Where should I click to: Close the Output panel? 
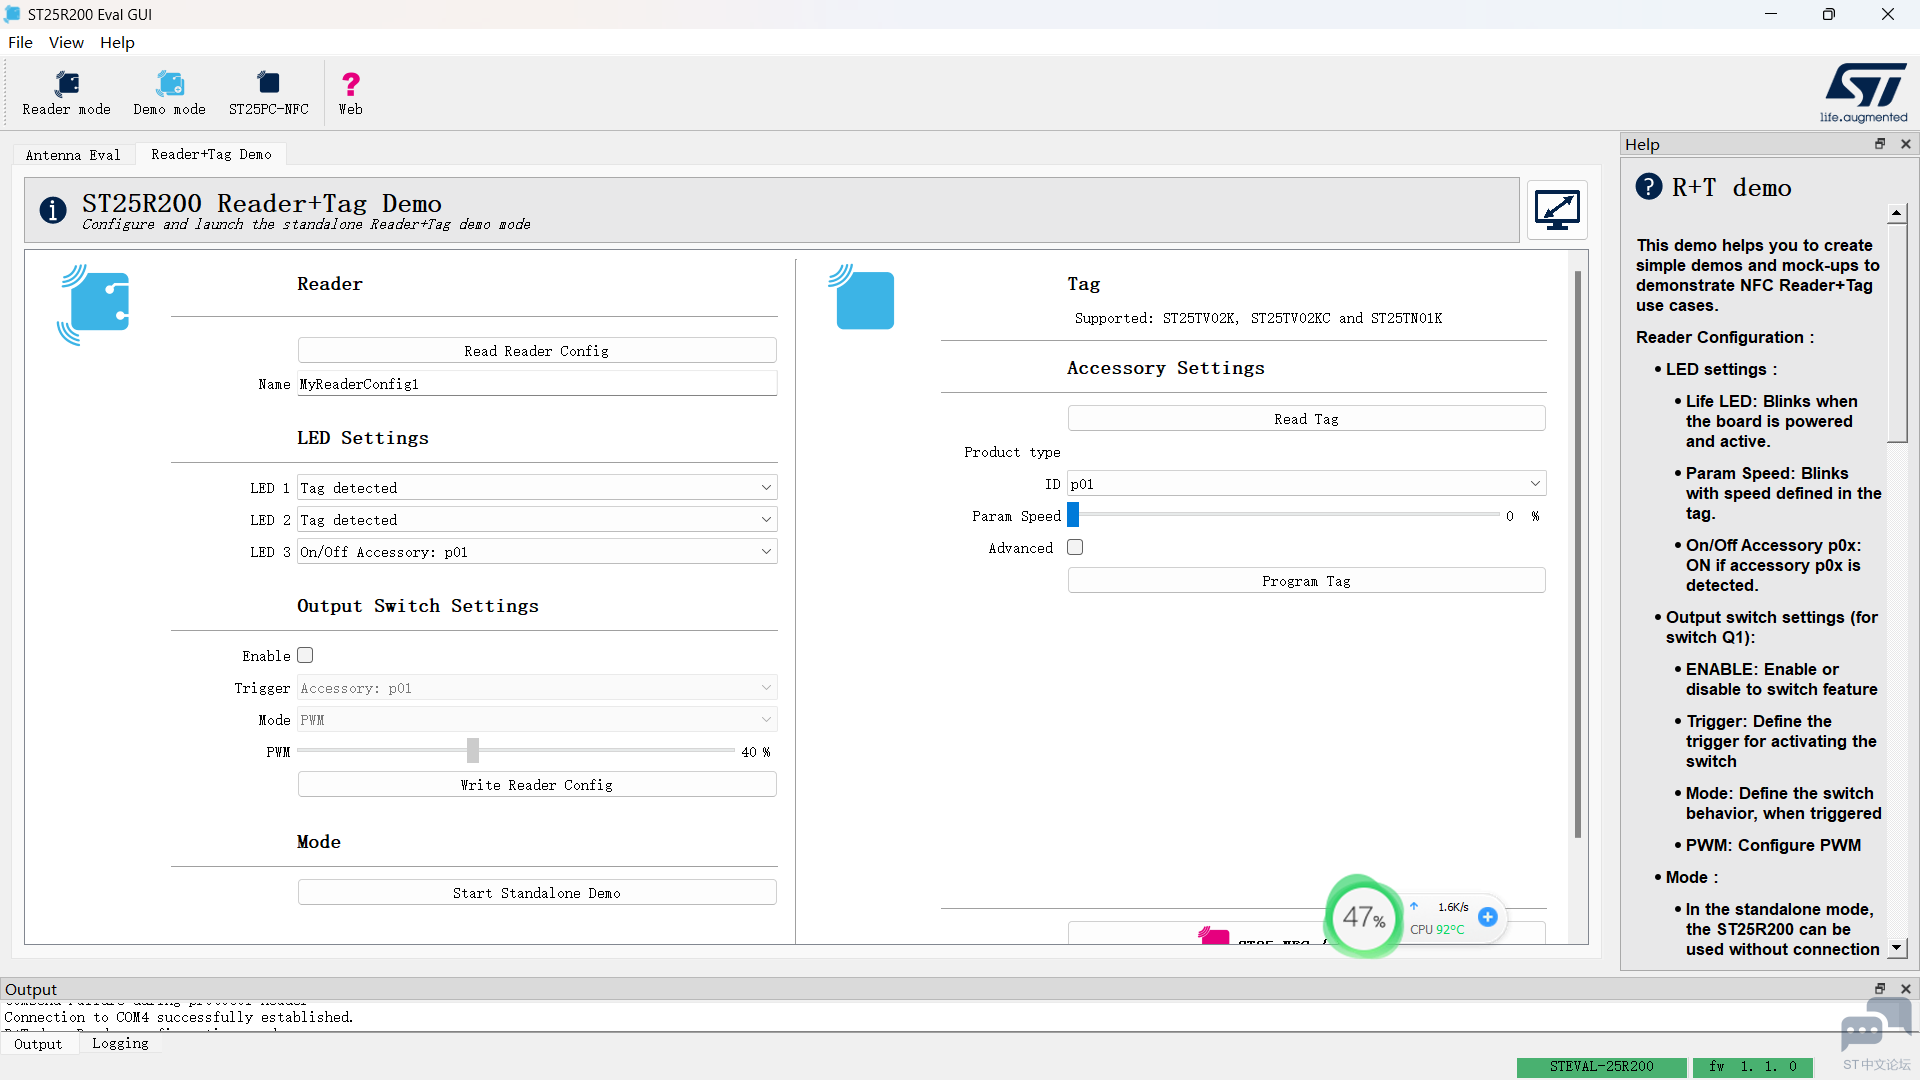(1906, 988)
